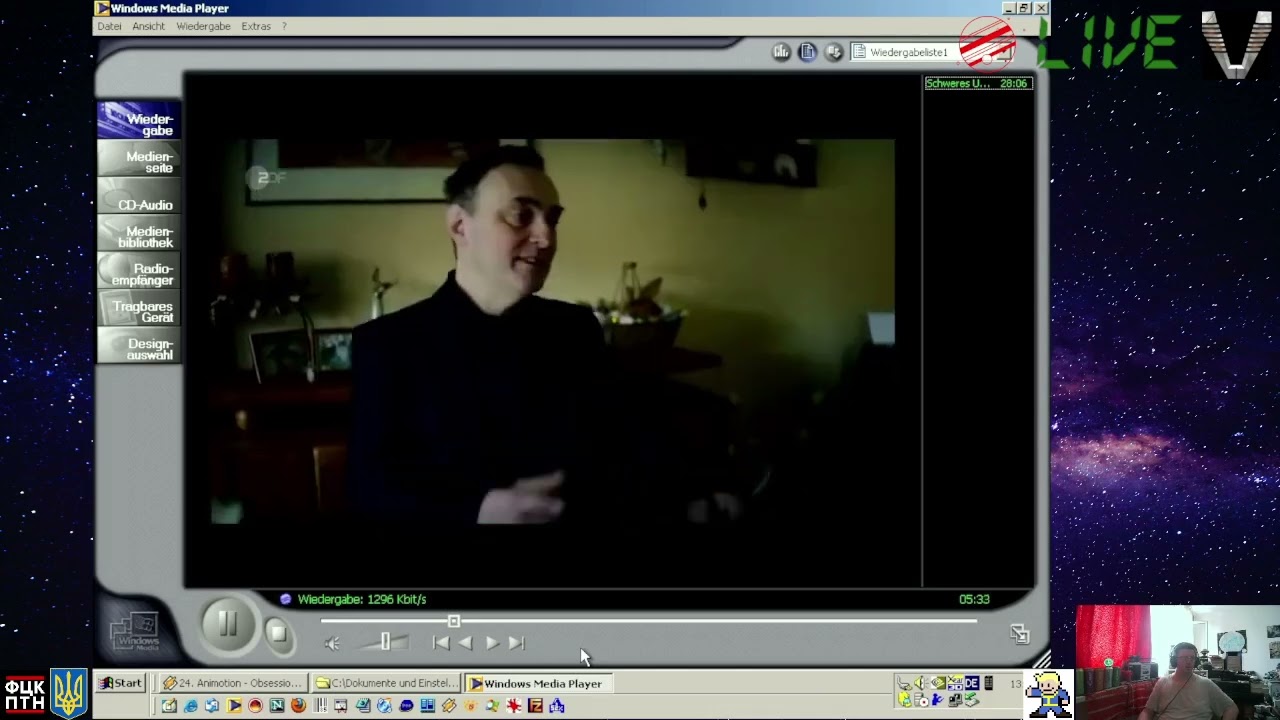This screenshot has height=720, width=1280.
Task: Toggle shuffle with the third round button
Action: pyautogui.click(x=833, y=52)
